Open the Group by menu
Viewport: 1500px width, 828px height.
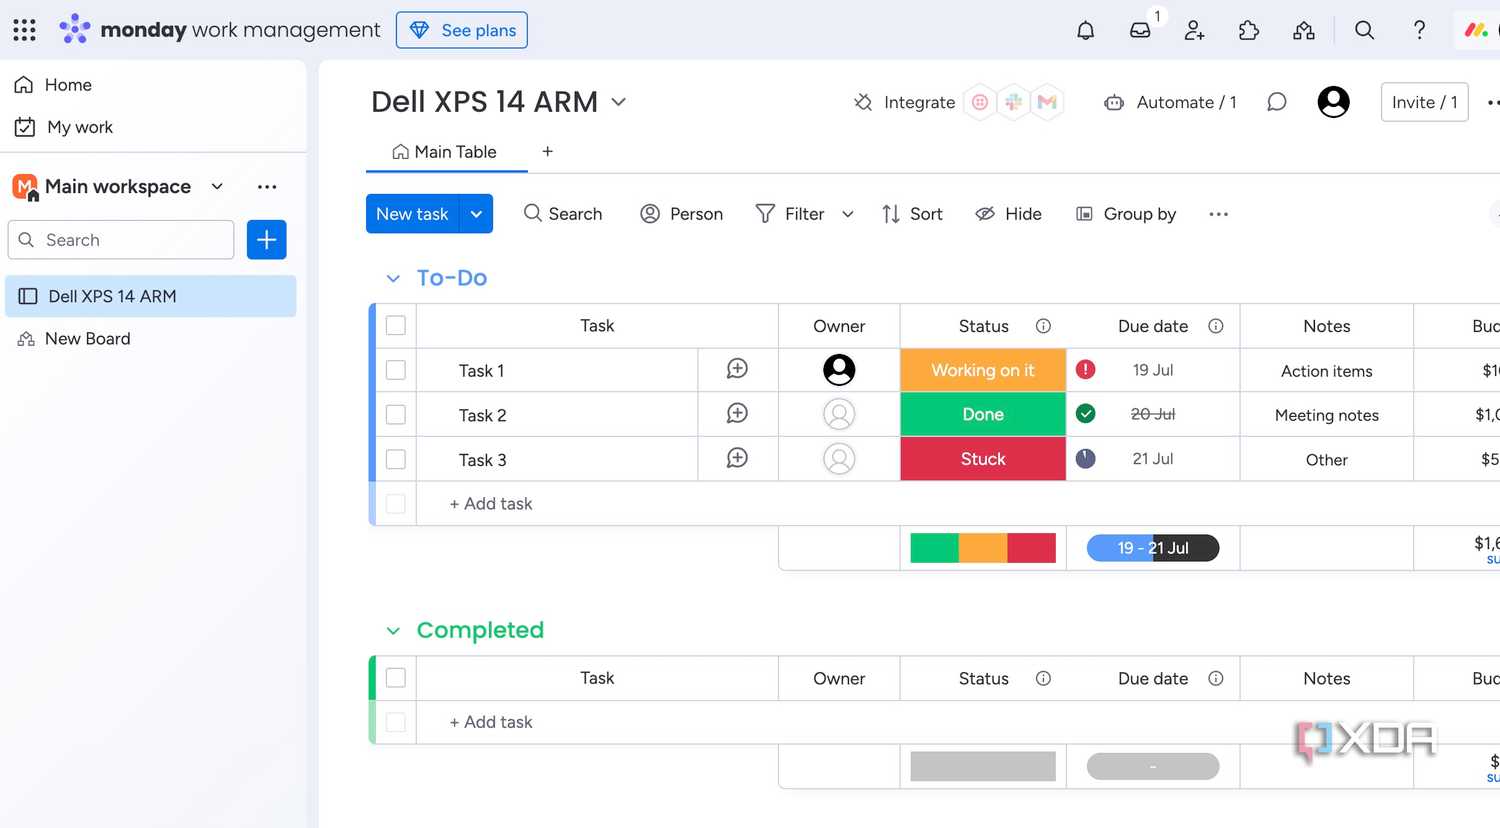[1126, 214]
